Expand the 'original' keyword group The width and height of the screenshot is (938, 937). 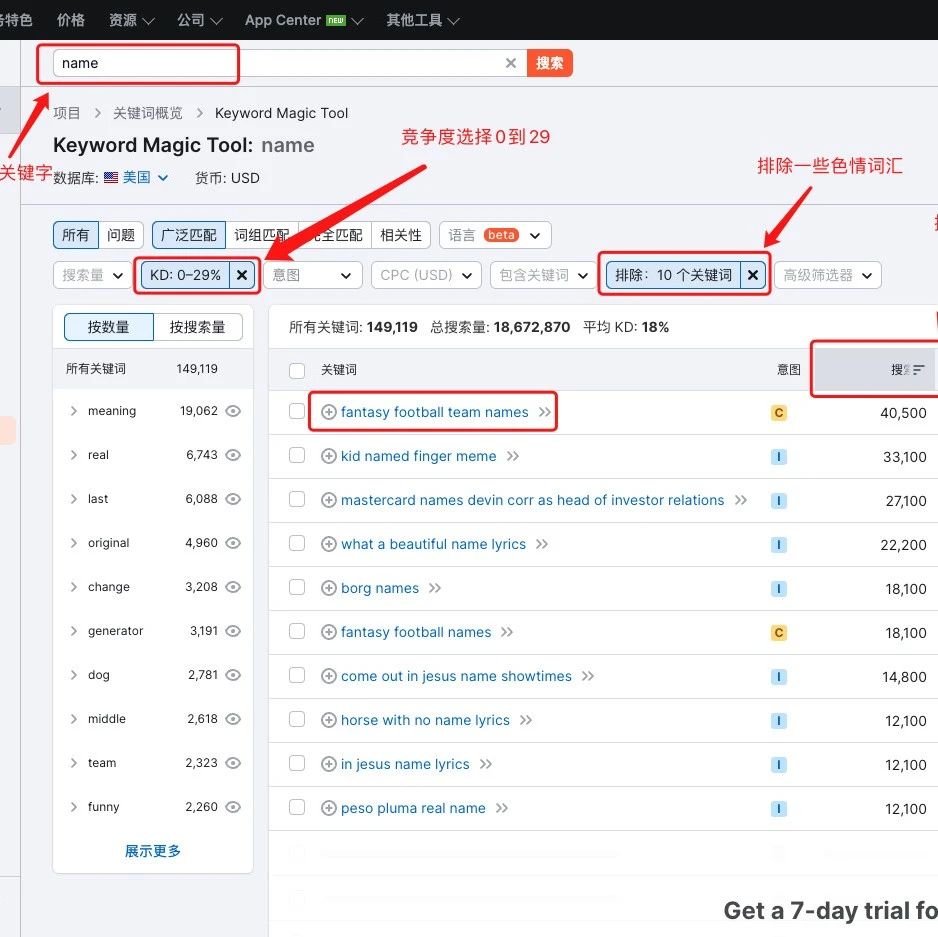point(74,543)
